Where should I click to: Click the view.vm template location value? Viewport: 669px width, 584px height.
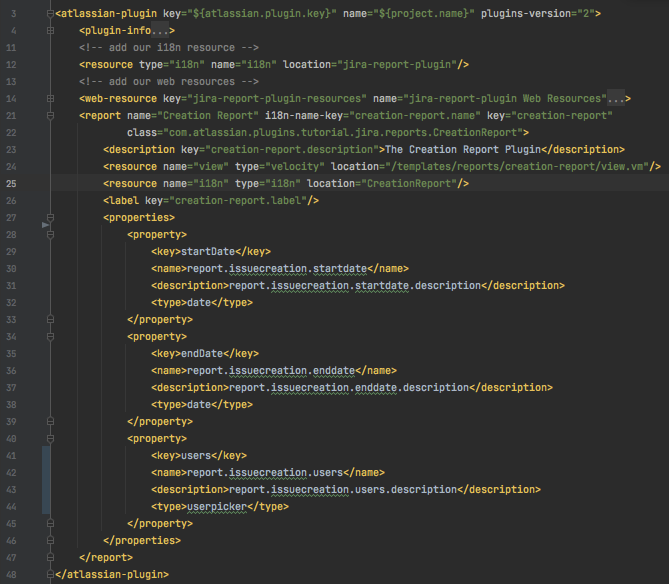tap(517, 167)
